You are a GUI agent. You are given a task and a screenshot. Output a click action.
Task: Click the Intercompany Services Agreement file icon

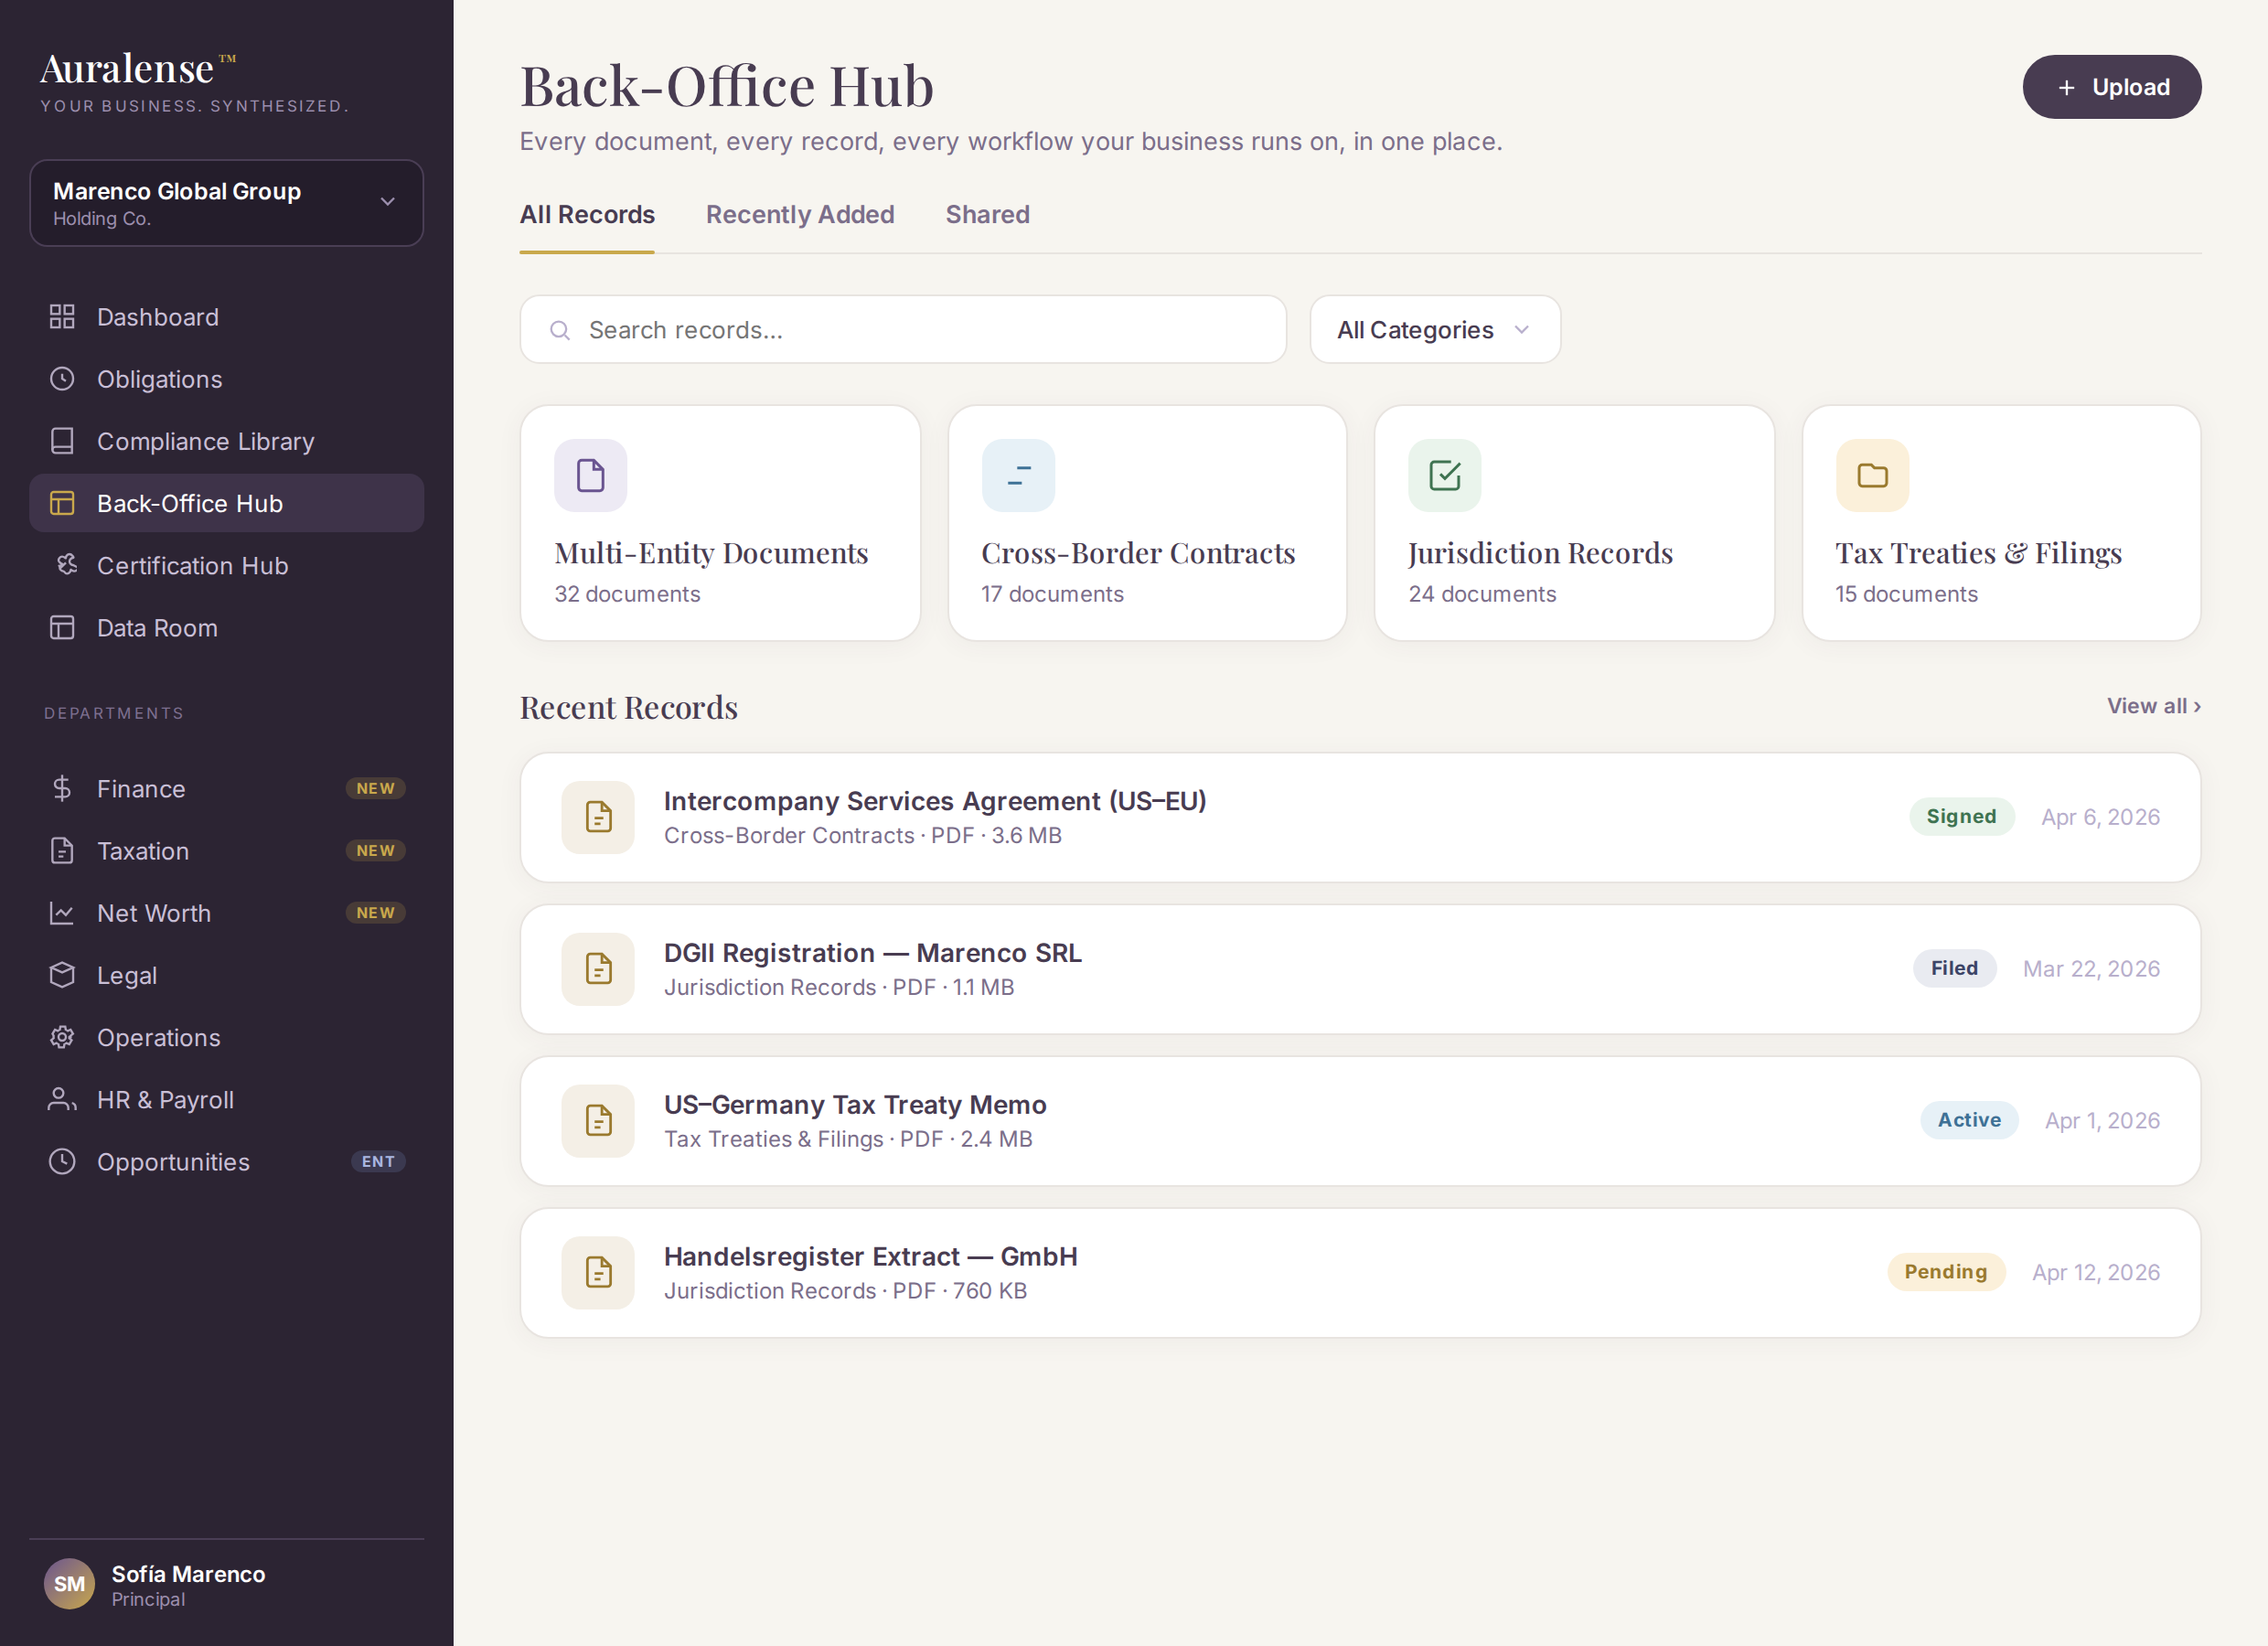[x=598, y=817]
